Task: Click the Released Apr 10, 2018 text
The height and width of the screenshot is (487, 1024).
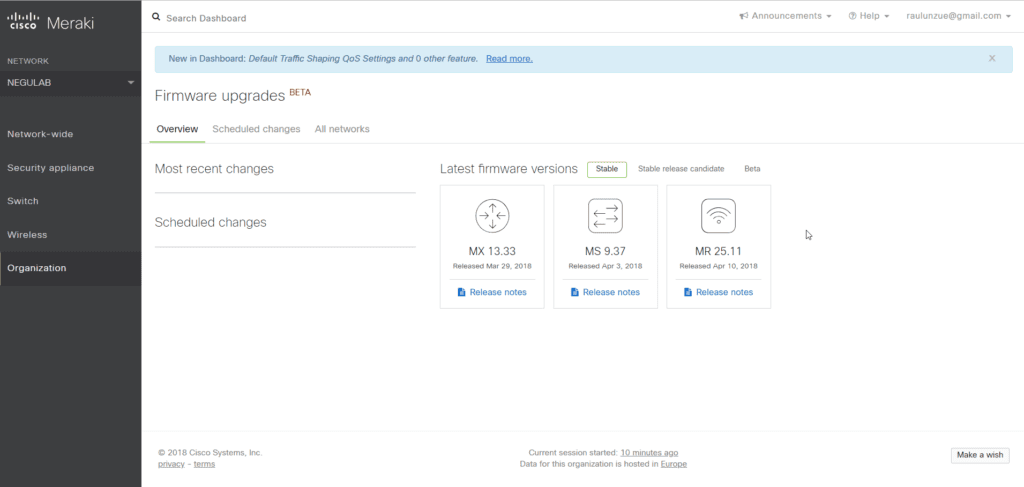Action: pos(718,266)
